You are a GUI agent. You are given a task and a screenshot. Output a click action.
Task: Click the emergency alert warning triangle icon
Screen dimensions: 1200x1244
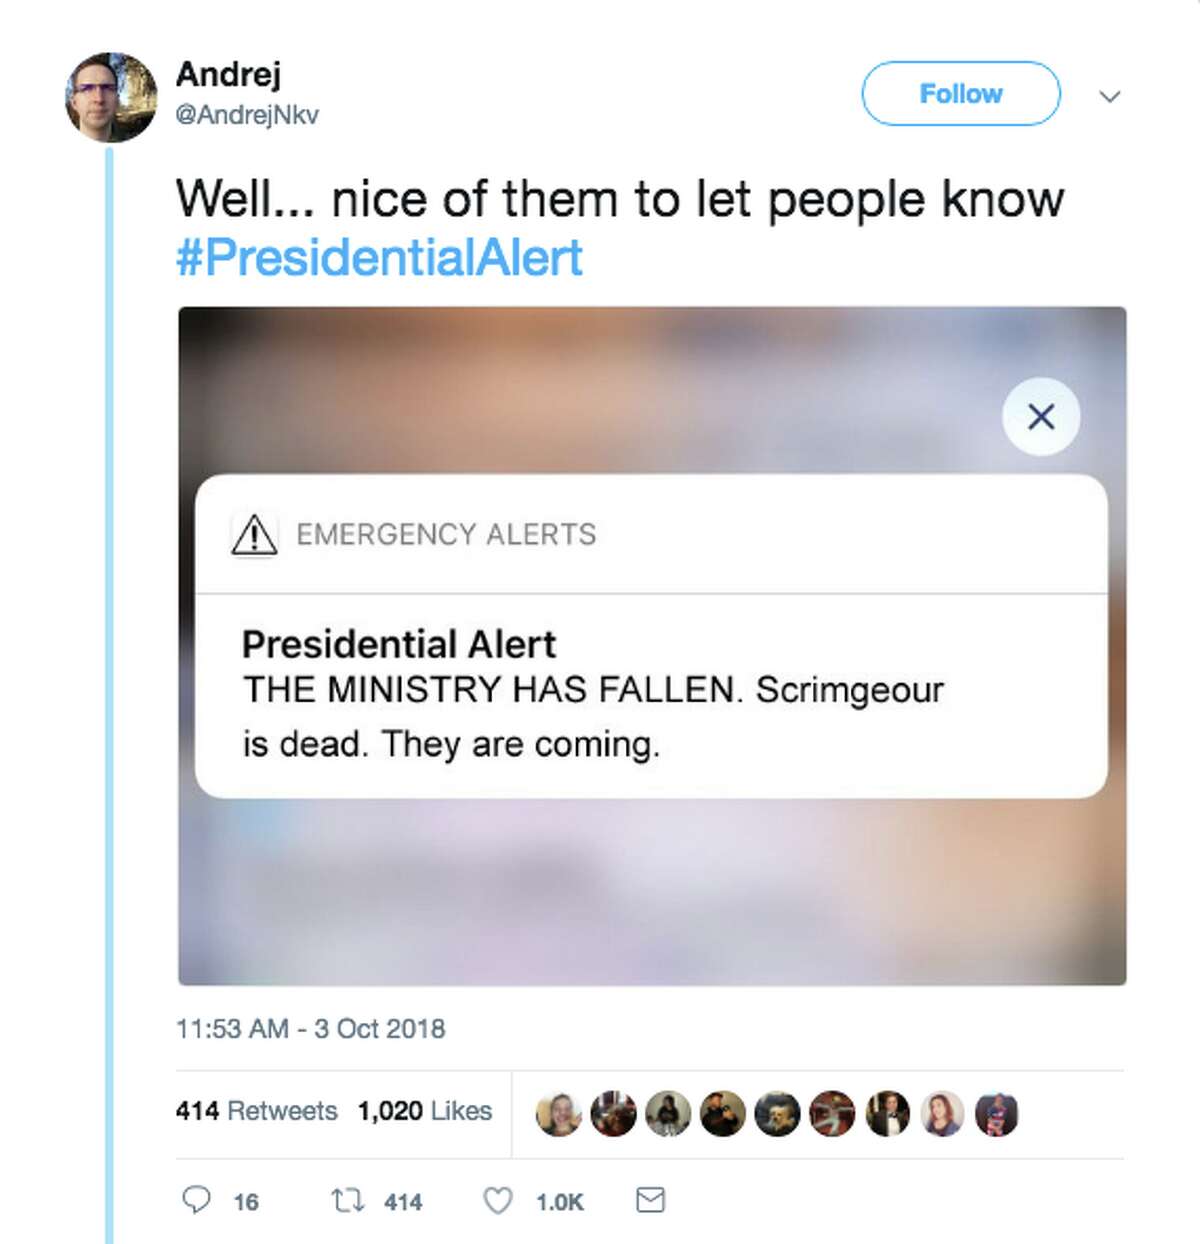pos(253,533)
